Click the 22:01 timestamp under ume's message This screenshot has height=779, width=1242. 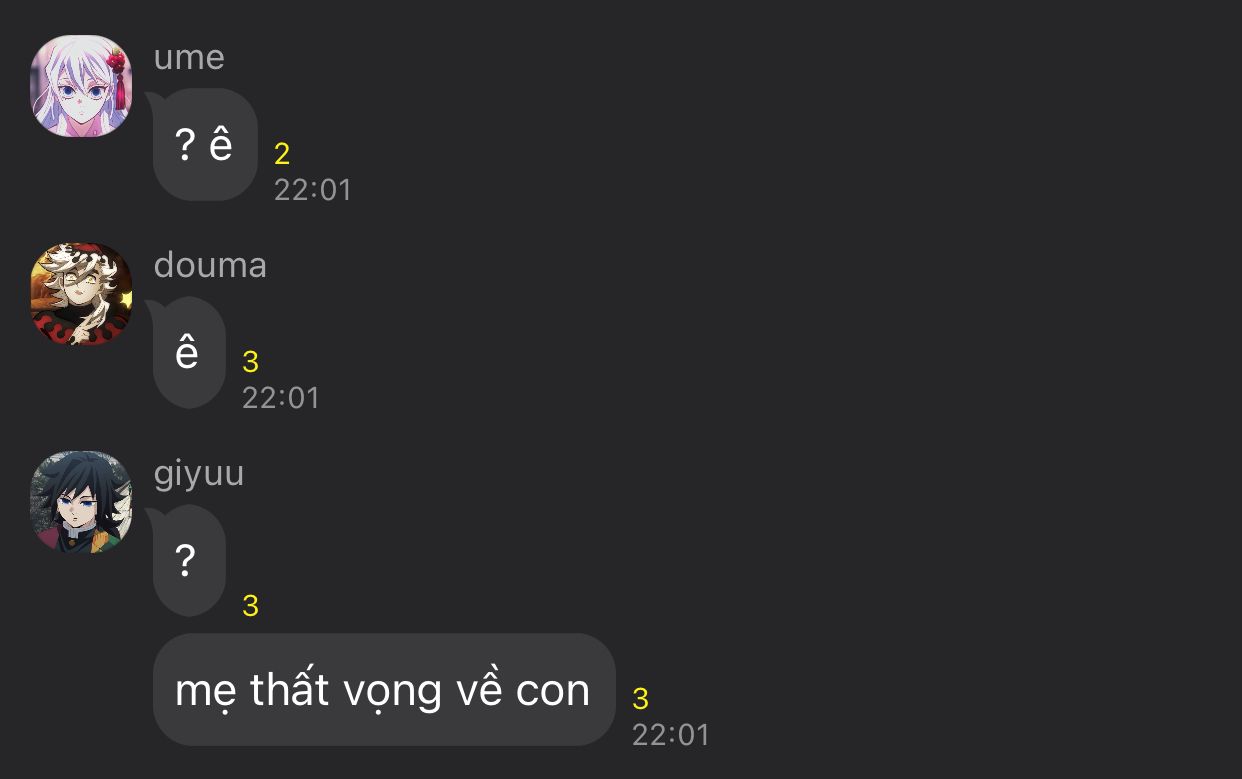coord(313,190)
